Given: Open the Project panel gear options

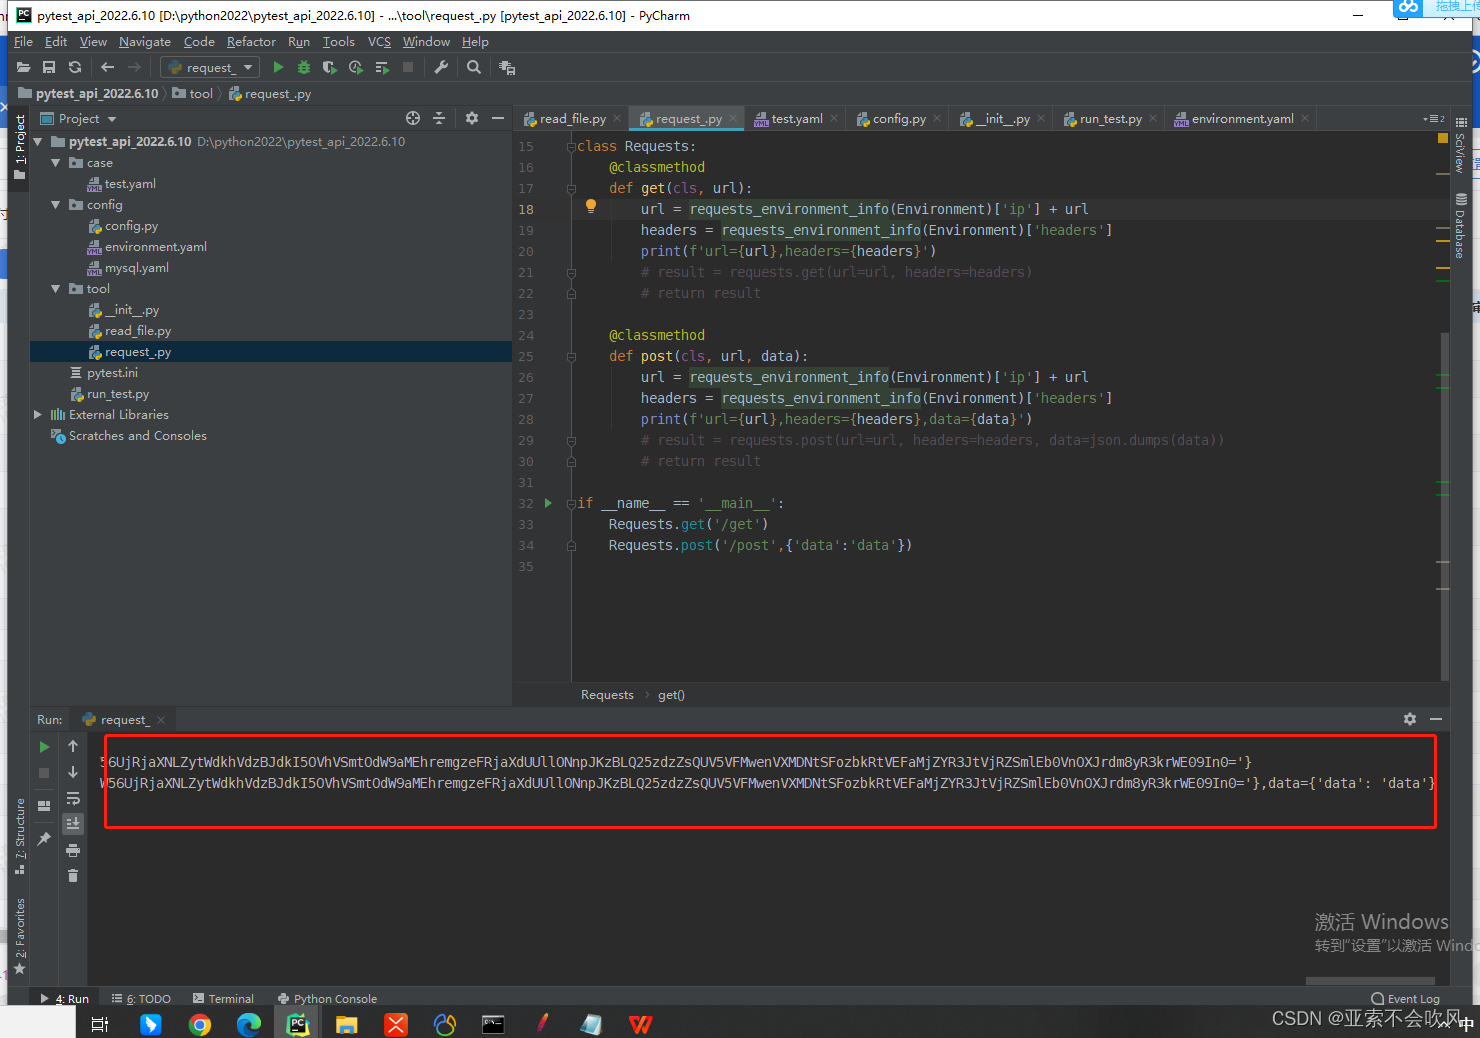Looking at the screenshot, I should tap(472, 118).
